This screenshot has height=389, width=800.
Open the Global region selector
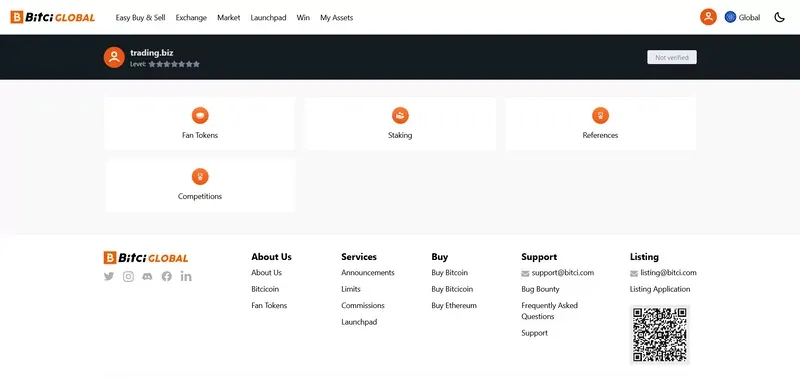pyautogui.click(x=742, y=17)
